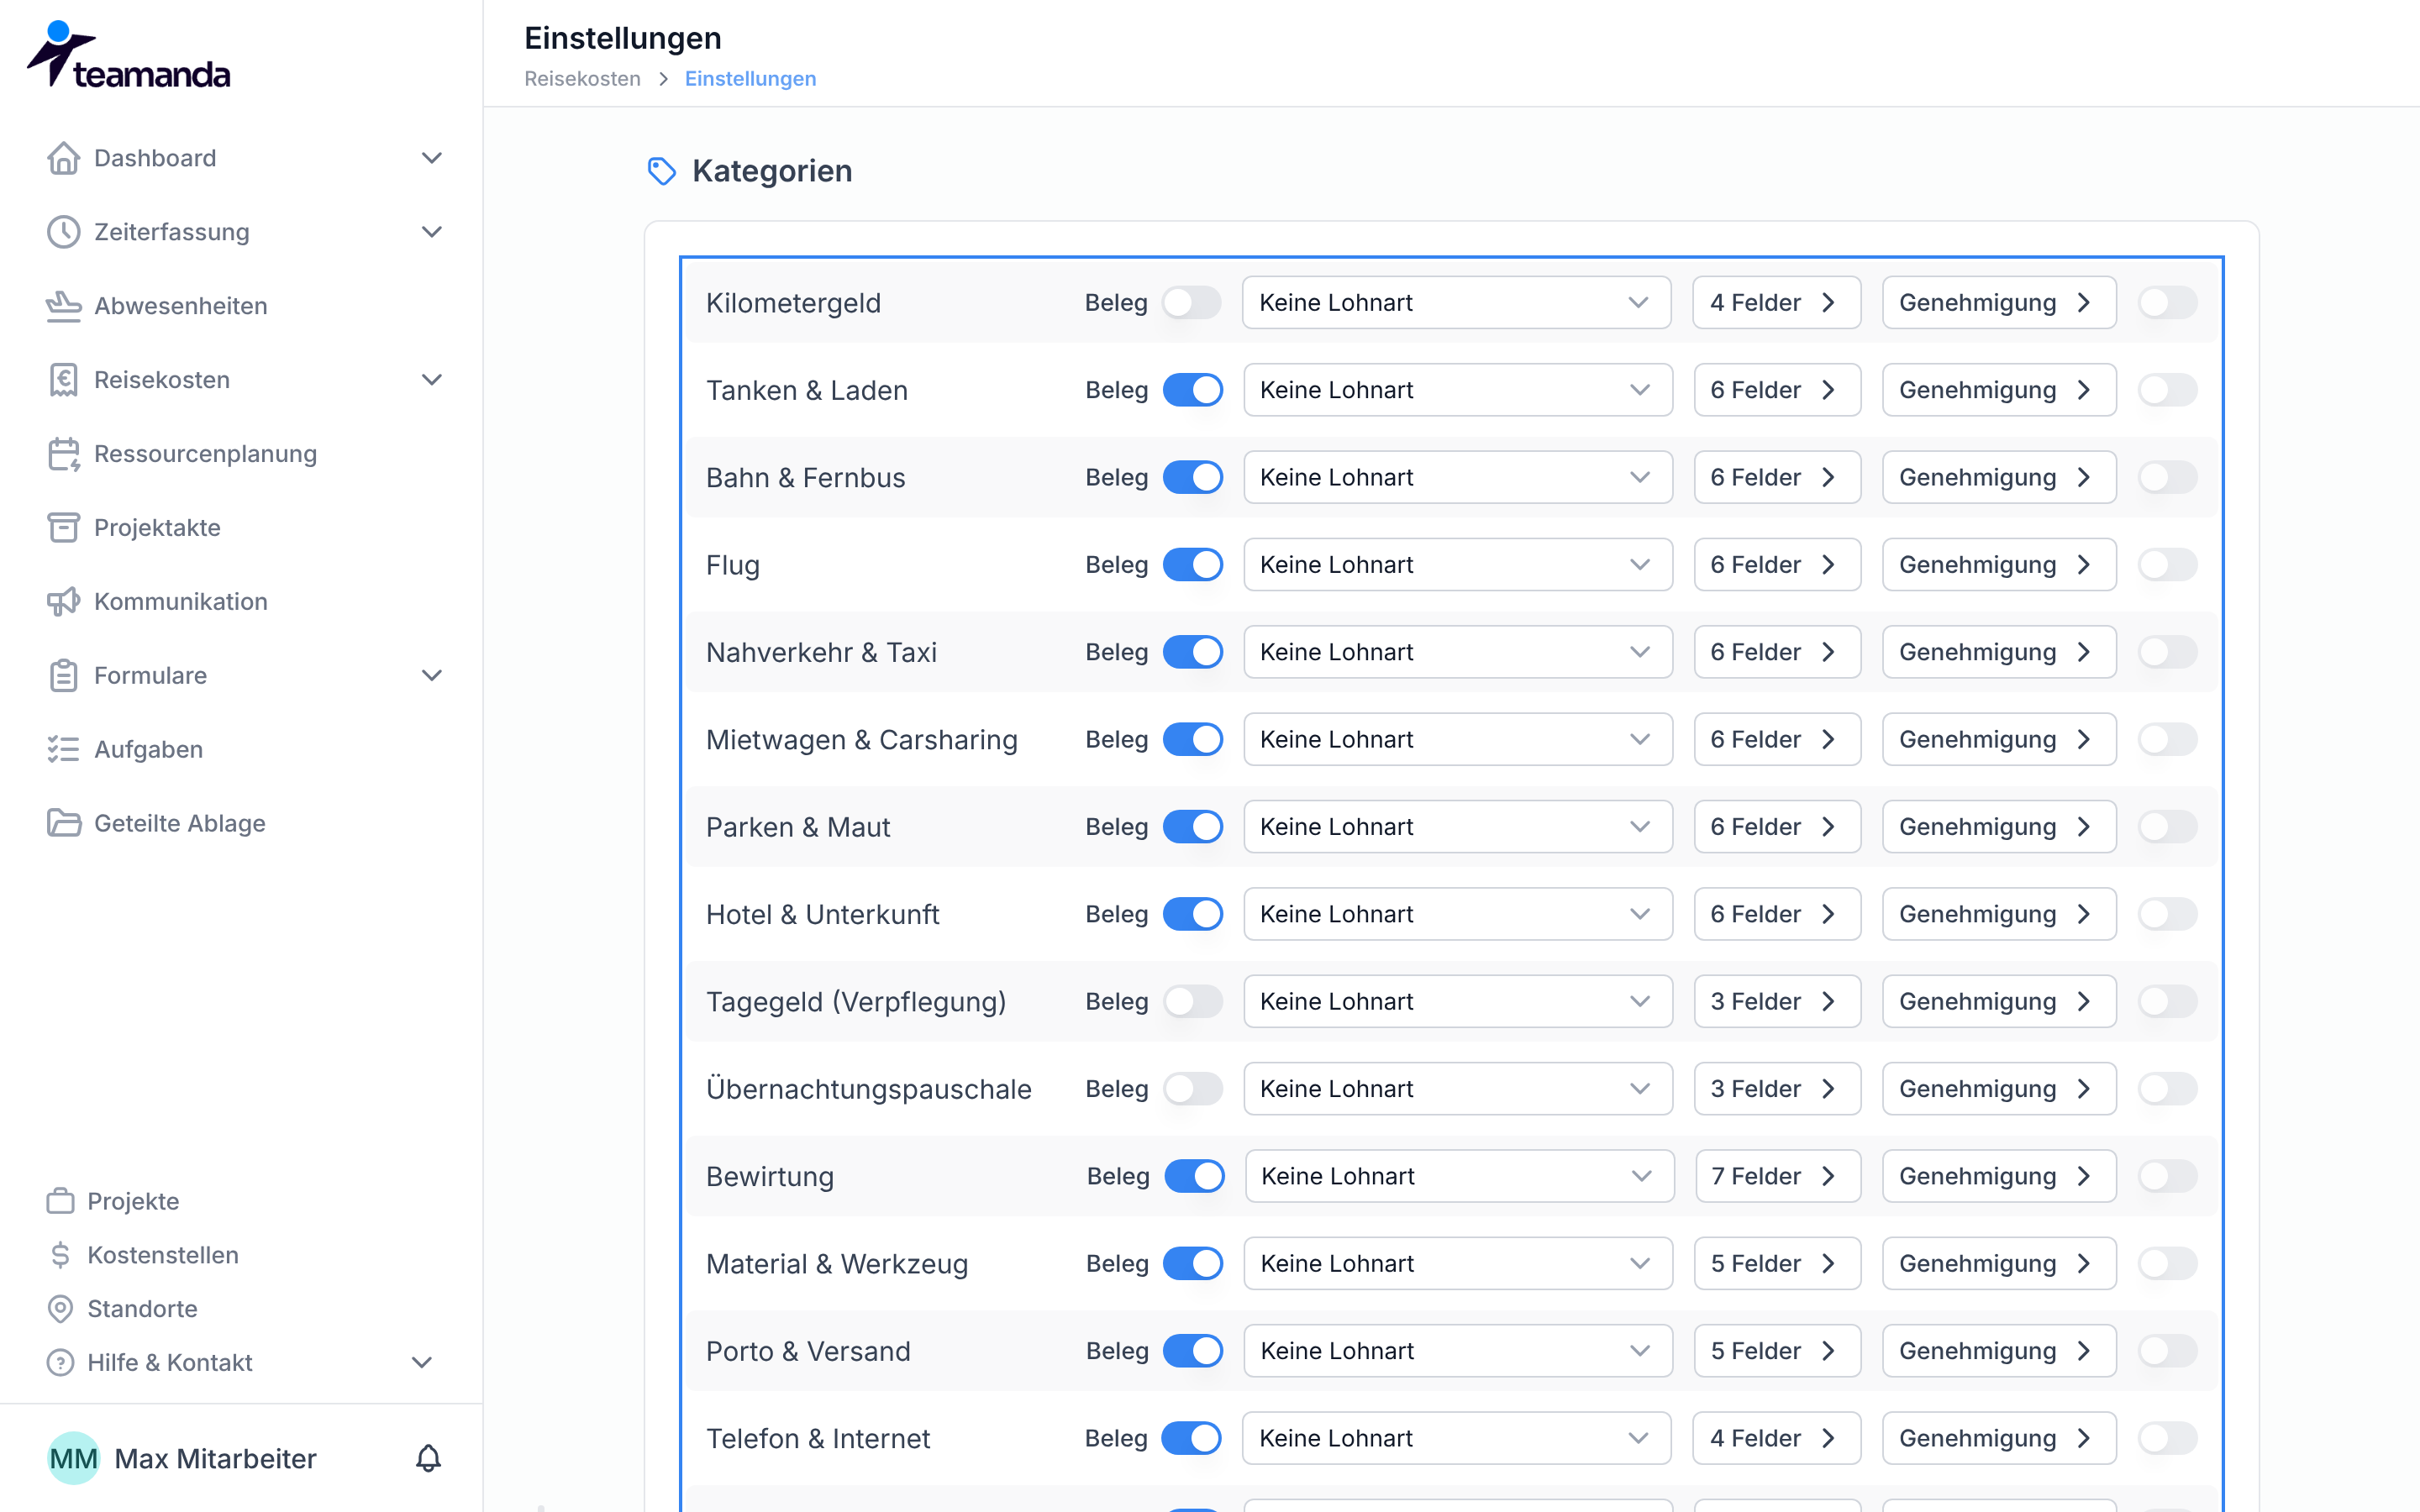Click the Projektakte archive box icon
Viewport: 2420px width, 1512px height.
click(63, 528)
